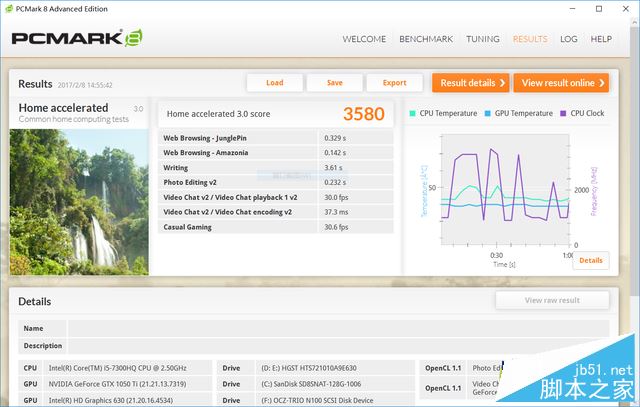Click the Load button
Screen dimensions: 640x407
275,83
